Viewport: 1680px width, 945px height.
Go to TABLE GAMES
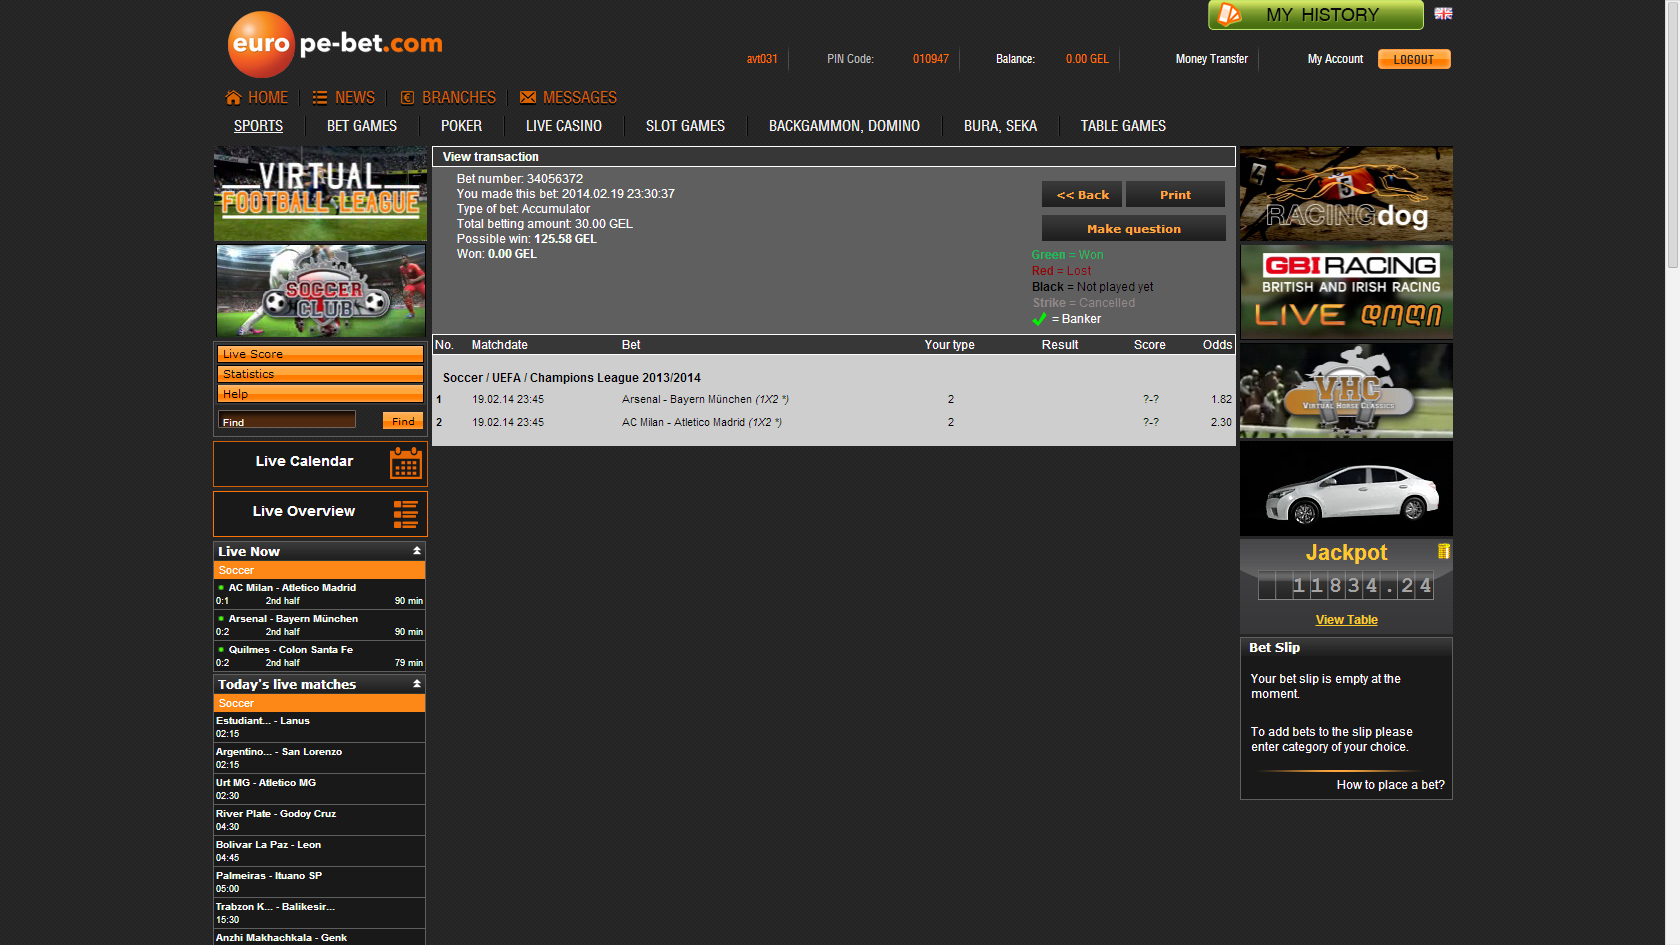[1123, 126]
